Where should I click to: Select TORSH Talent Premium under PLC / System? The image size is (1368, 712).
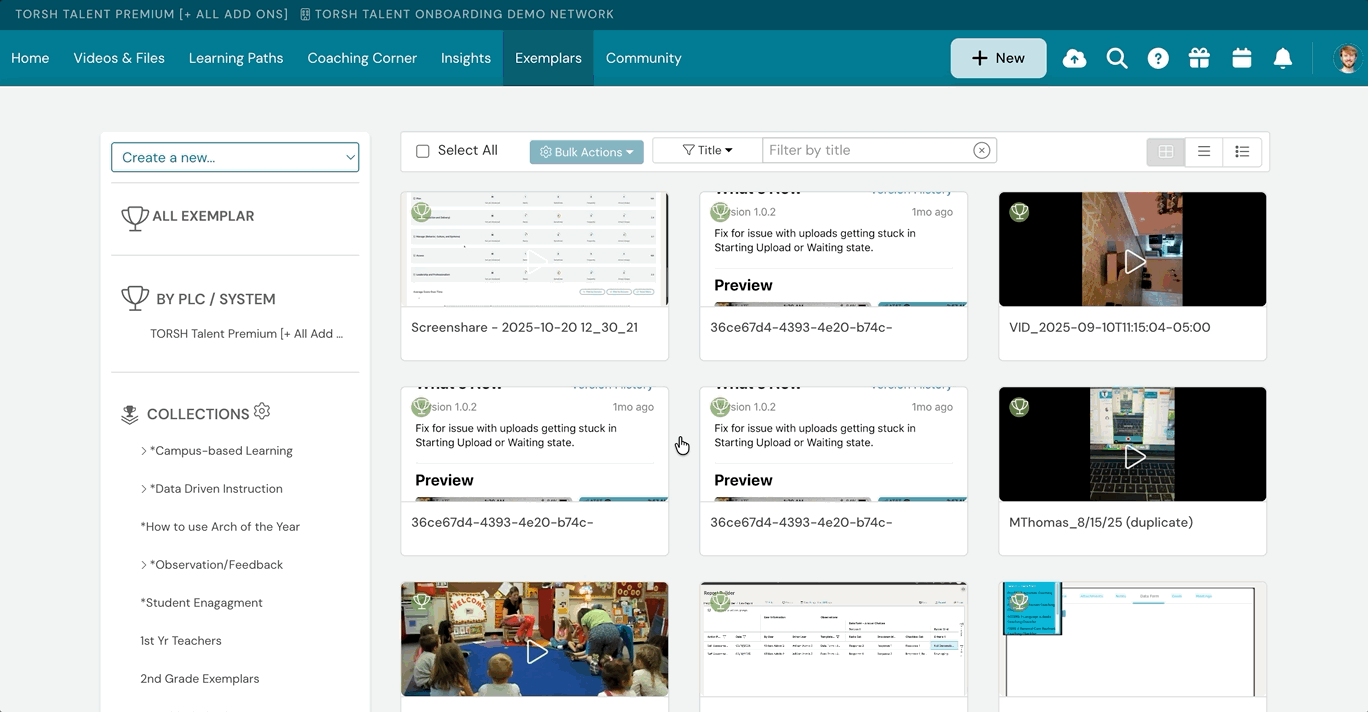(247, 334)
